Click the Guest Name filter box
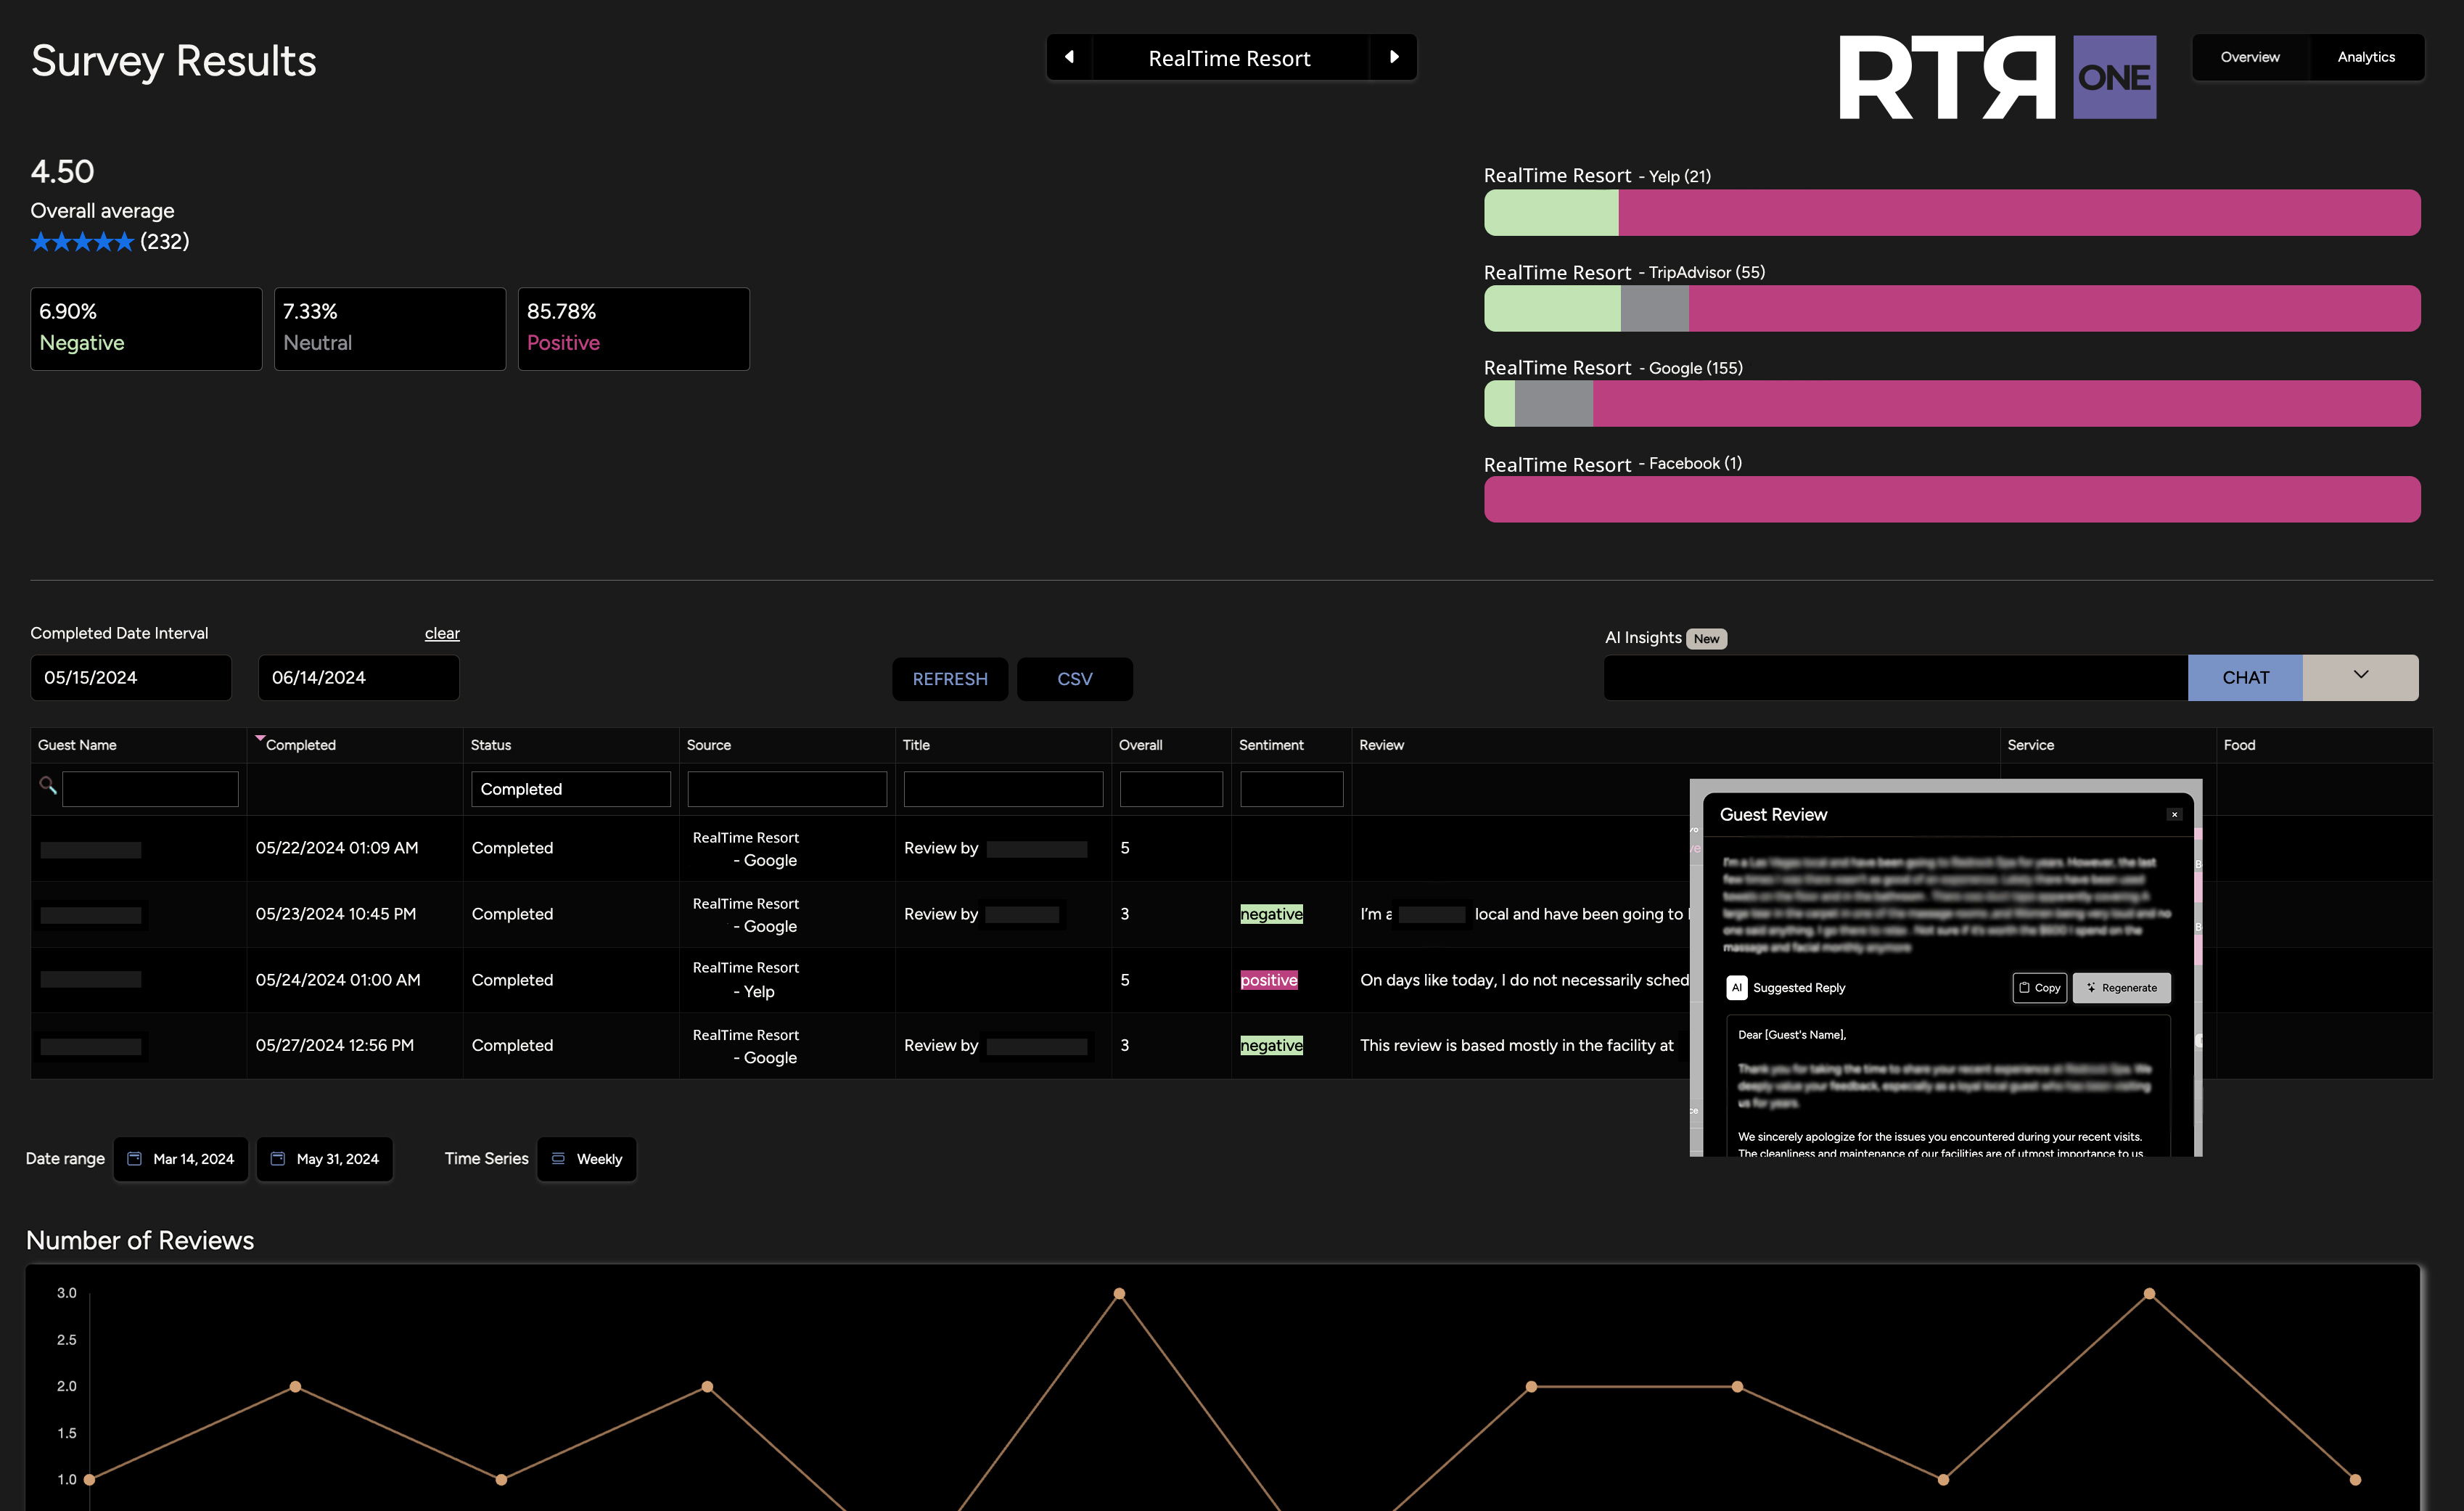2464x1511 pixels. 150,789
